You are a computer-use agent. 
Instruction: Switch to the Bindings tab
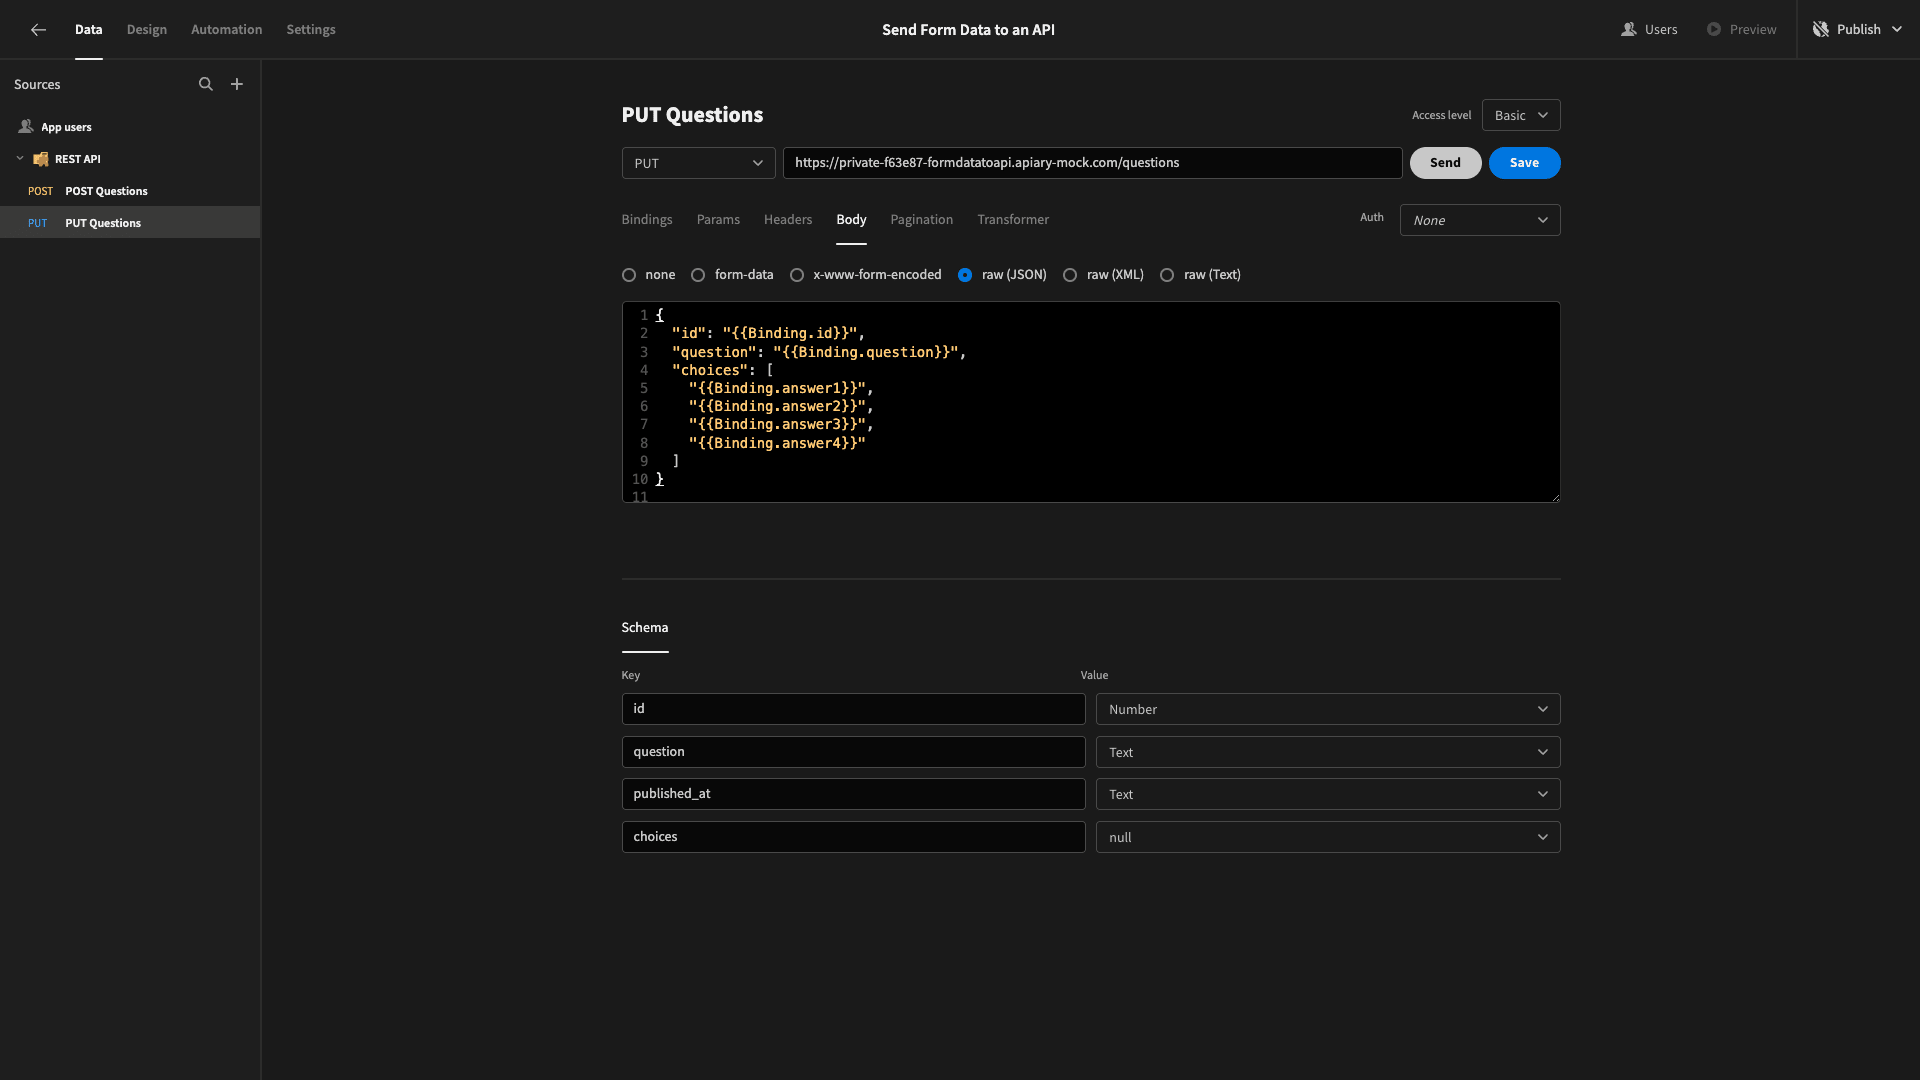click(x=646, y=219)
